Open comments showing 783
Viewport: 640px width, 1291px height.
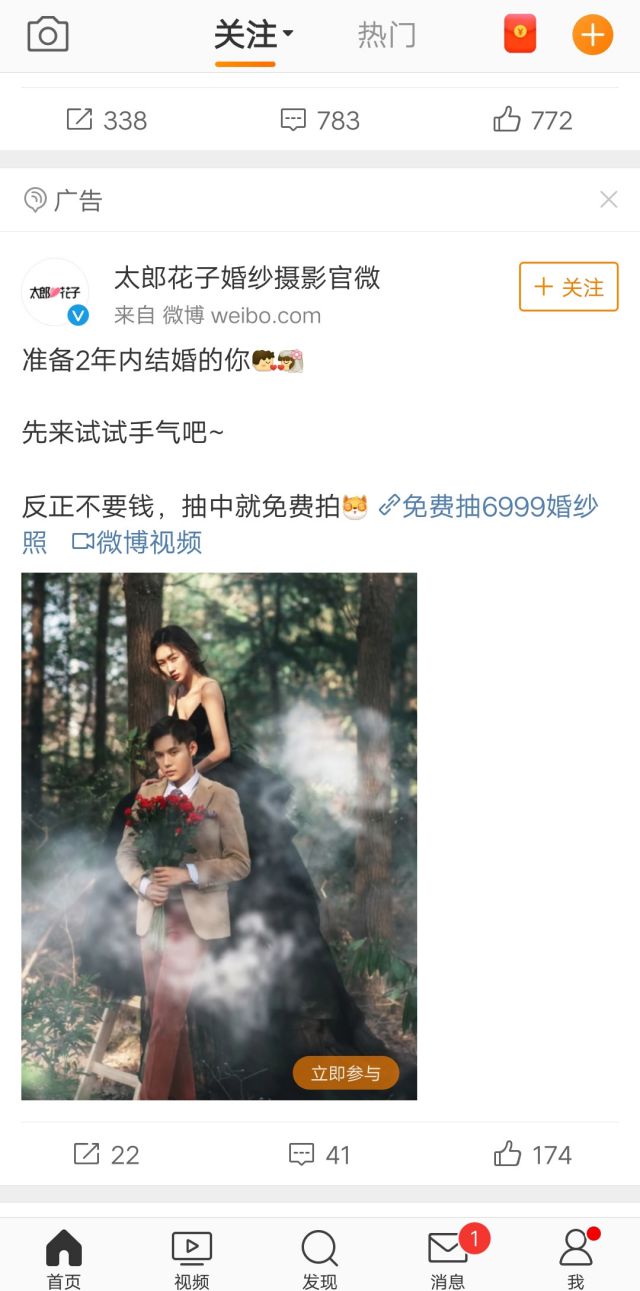click(x=319, y=121)
